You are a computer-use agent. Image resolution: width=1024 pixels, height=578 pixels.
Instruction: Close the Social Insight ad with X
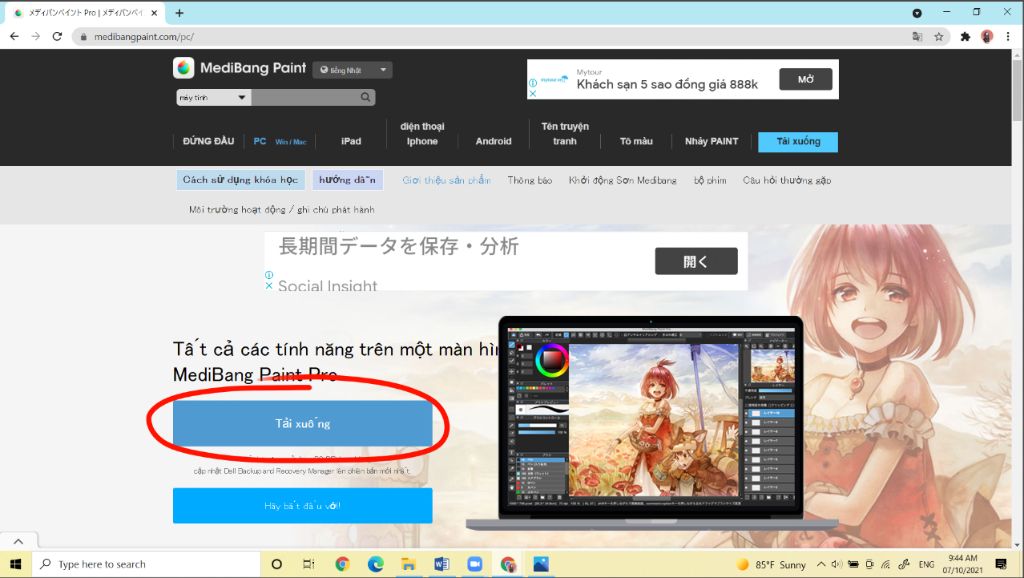click(269, 285)
